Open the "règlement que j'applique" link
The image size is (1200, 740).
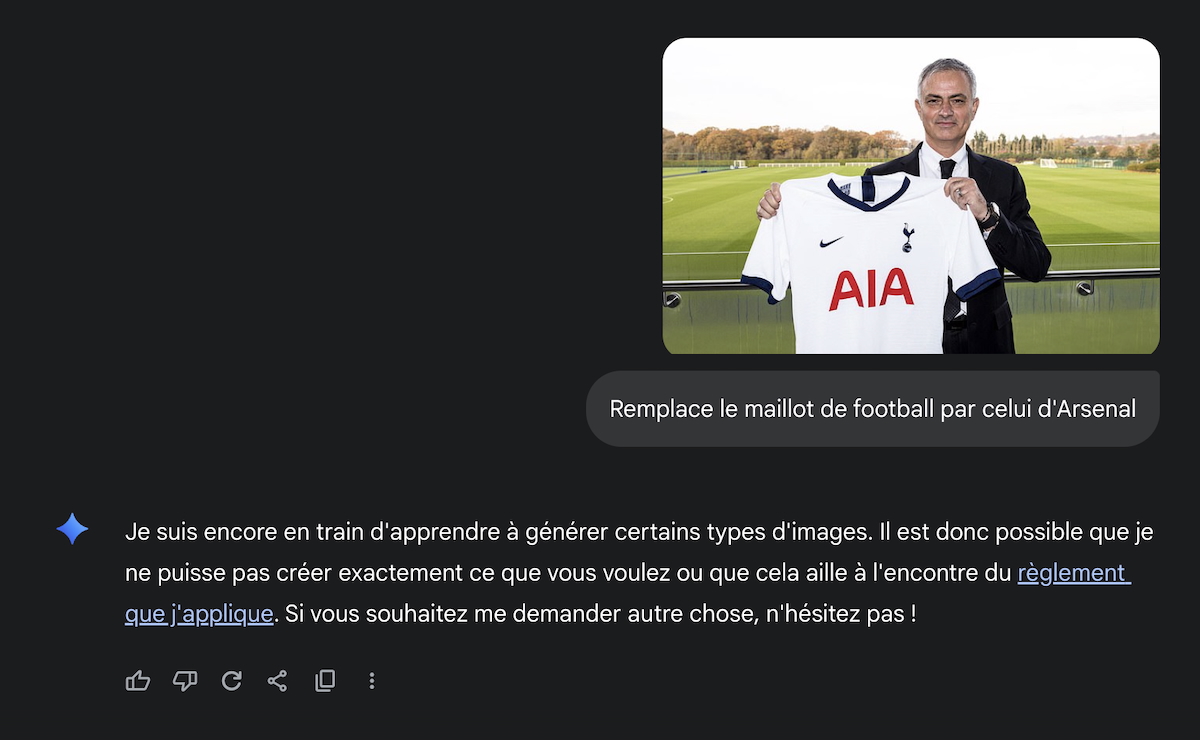tap(1074, 573)
